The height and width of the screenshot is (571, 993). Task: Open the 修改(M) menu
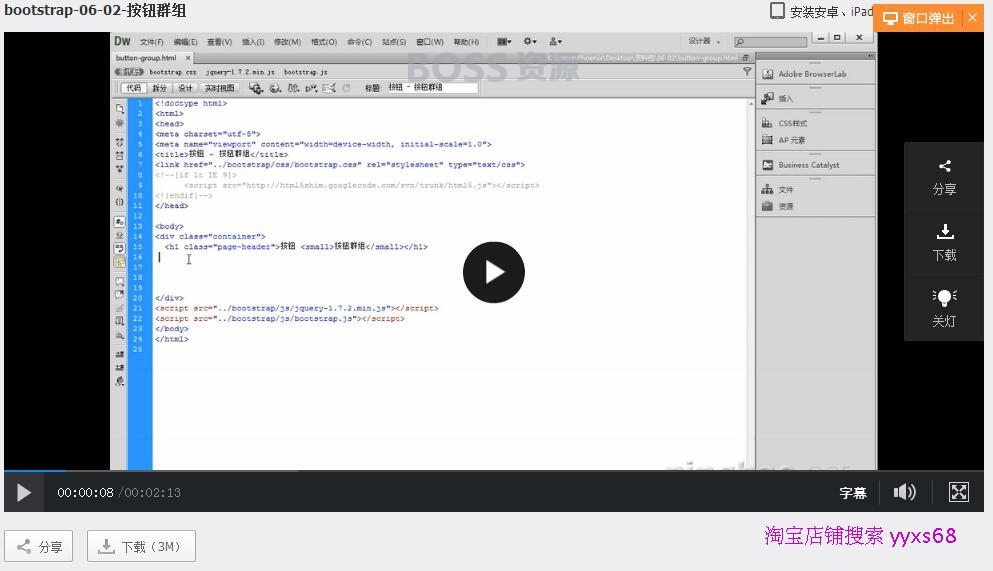coord(287,42)
